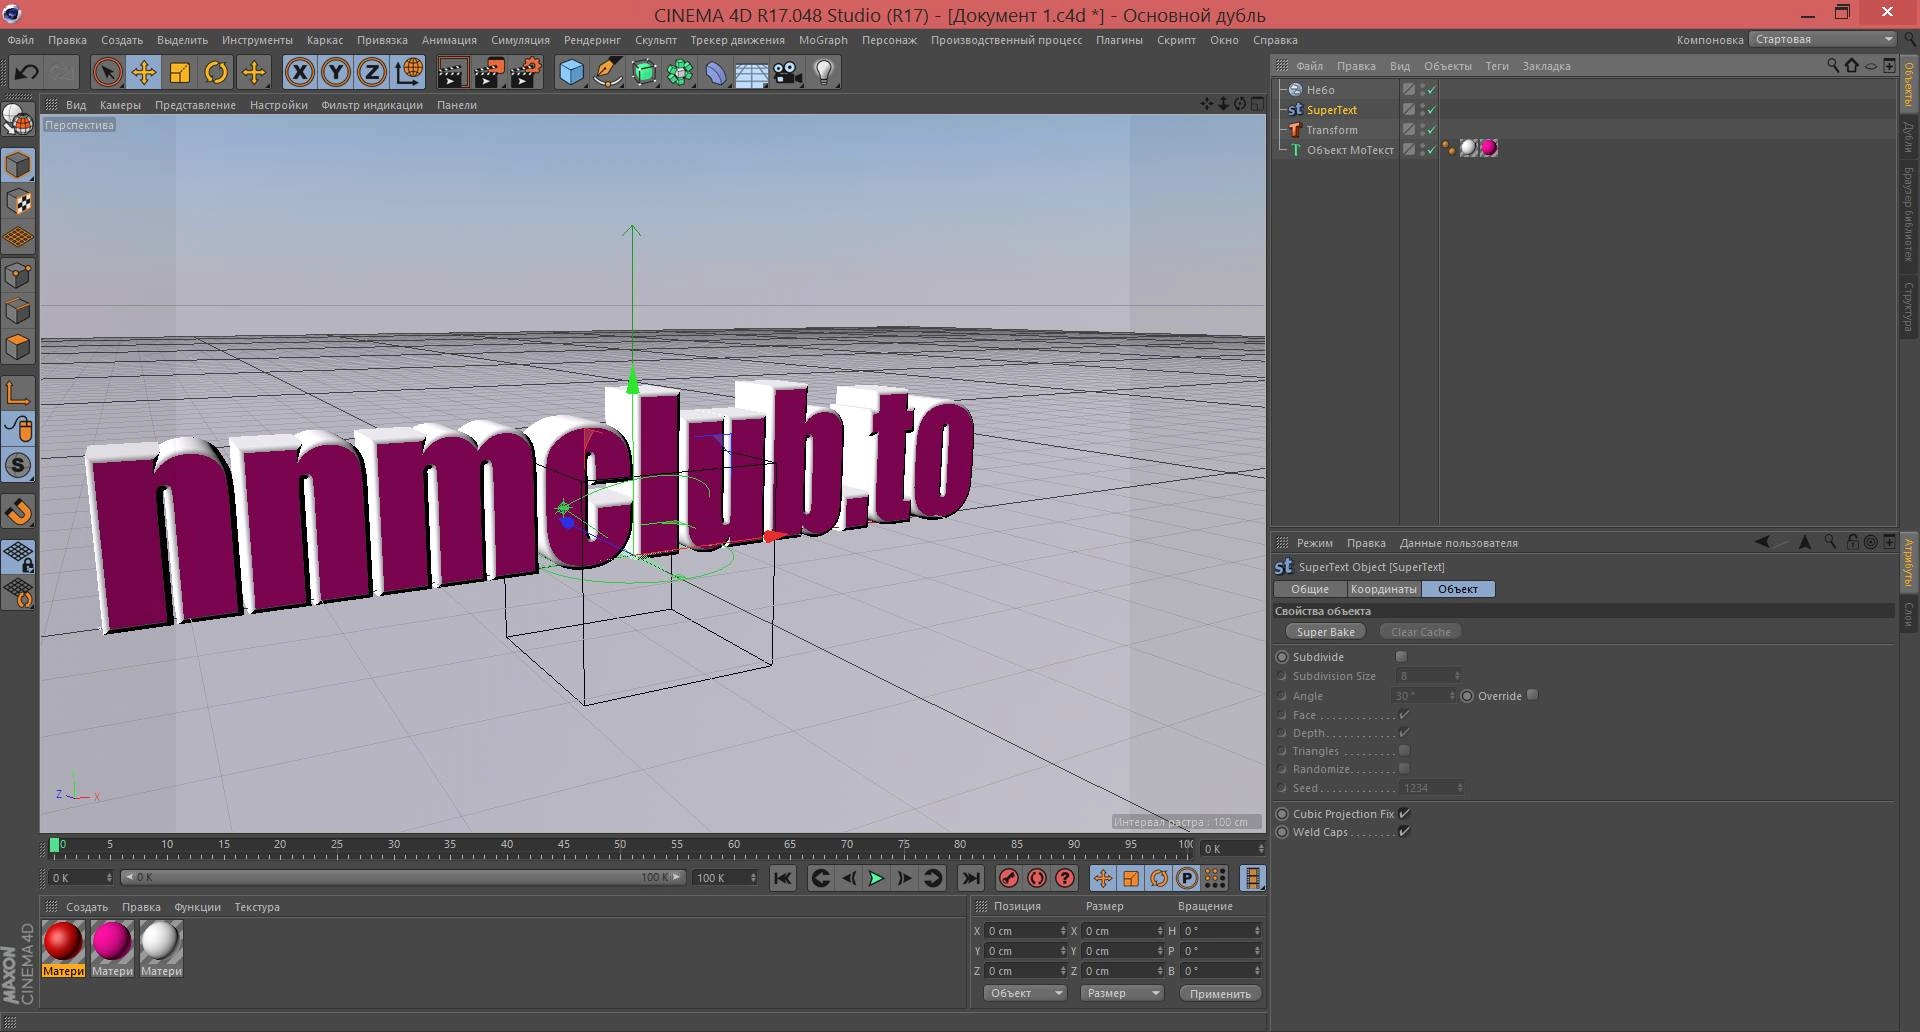Click Subdivision Size stepper arrows
The image size is (1920, 1032).
pyautogui.click(x=1457, y=676)
